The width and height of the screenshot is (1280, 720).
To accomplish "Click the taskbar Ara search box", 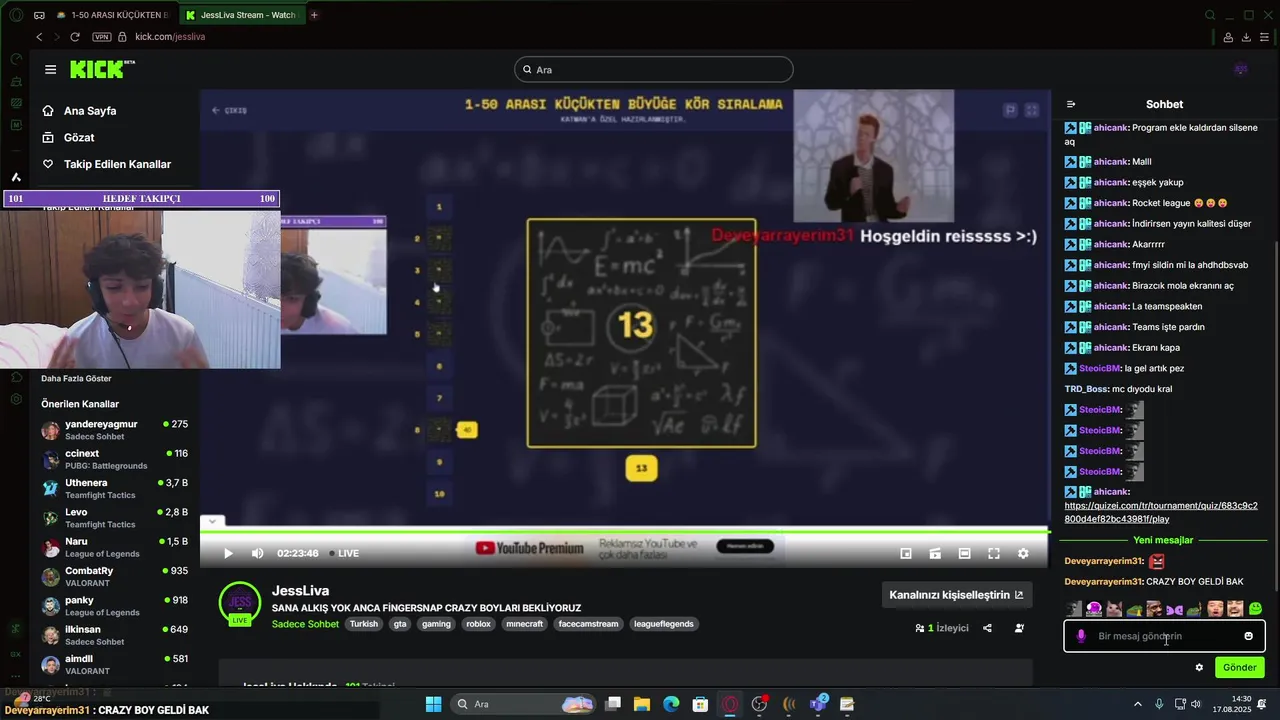I will 523,704.
